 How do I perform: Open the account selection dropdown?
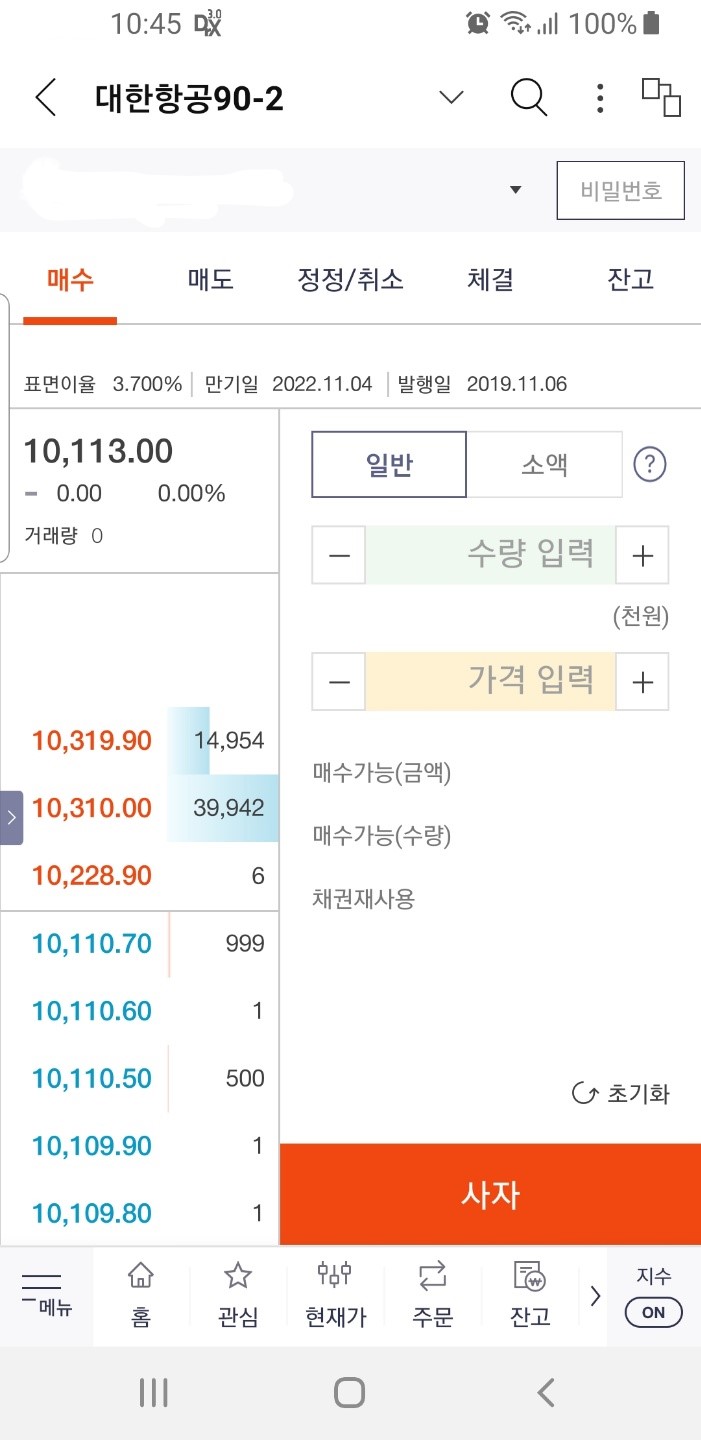[x=515, y=189]
